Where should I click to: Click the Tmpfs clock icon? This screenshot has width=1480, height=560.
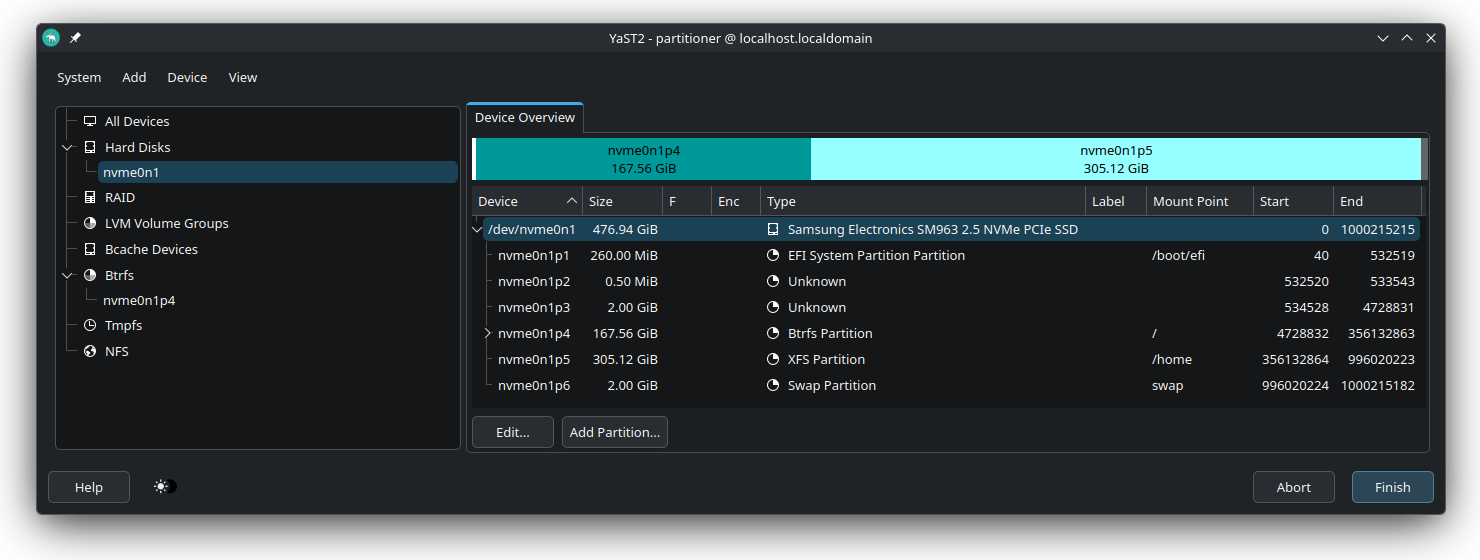(90, 326)
